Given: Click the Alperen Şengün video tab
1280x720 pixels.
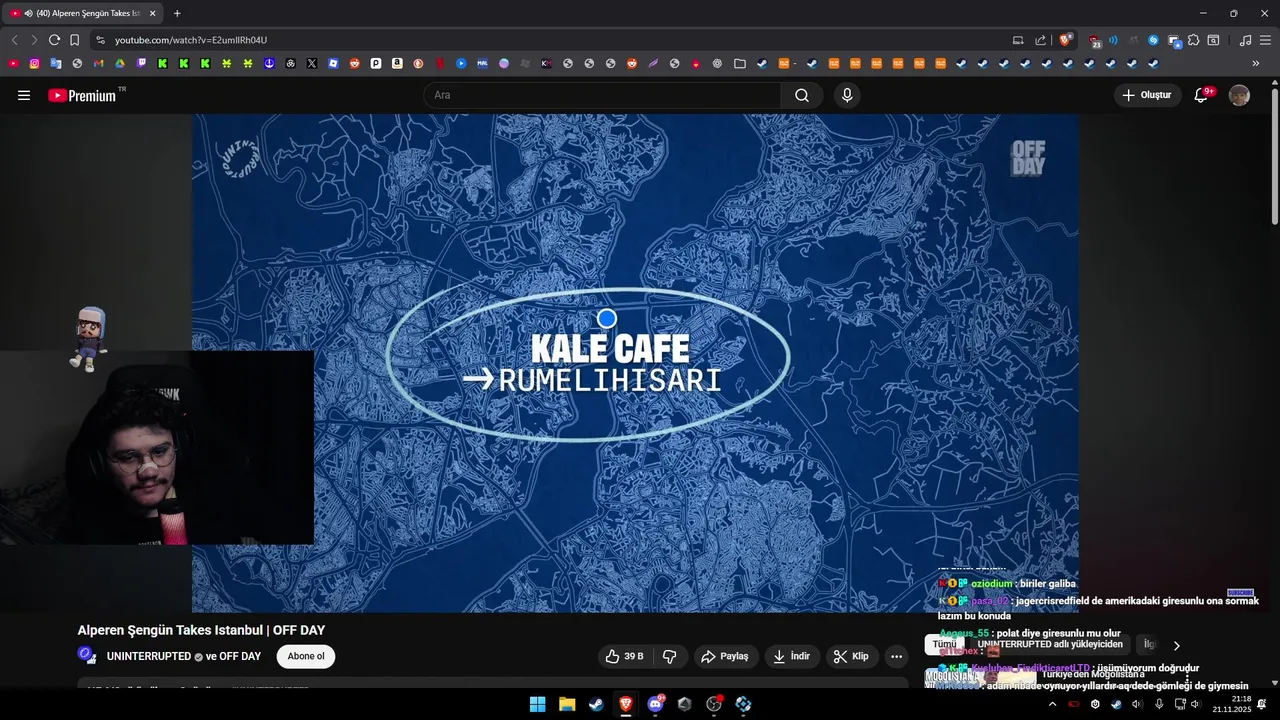Looking at the screenshot, I should 83,13.
